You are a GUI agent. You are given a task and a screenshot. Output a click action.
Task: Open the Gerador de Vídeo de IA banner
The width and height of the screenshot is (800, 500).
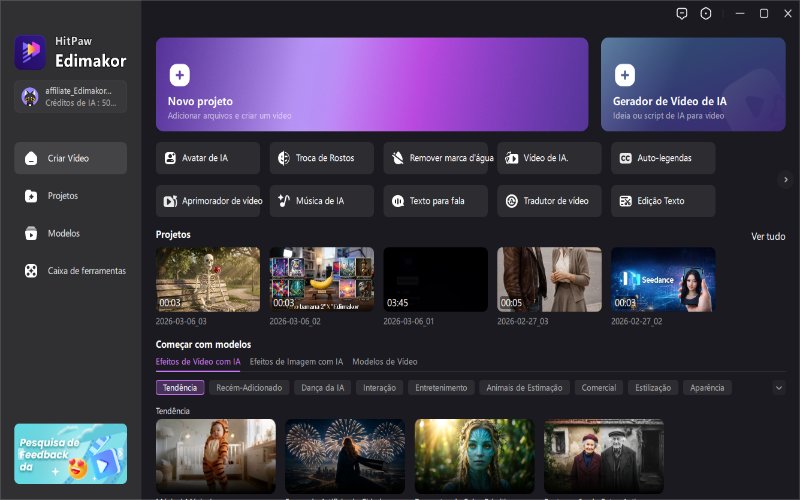(693, 84)
